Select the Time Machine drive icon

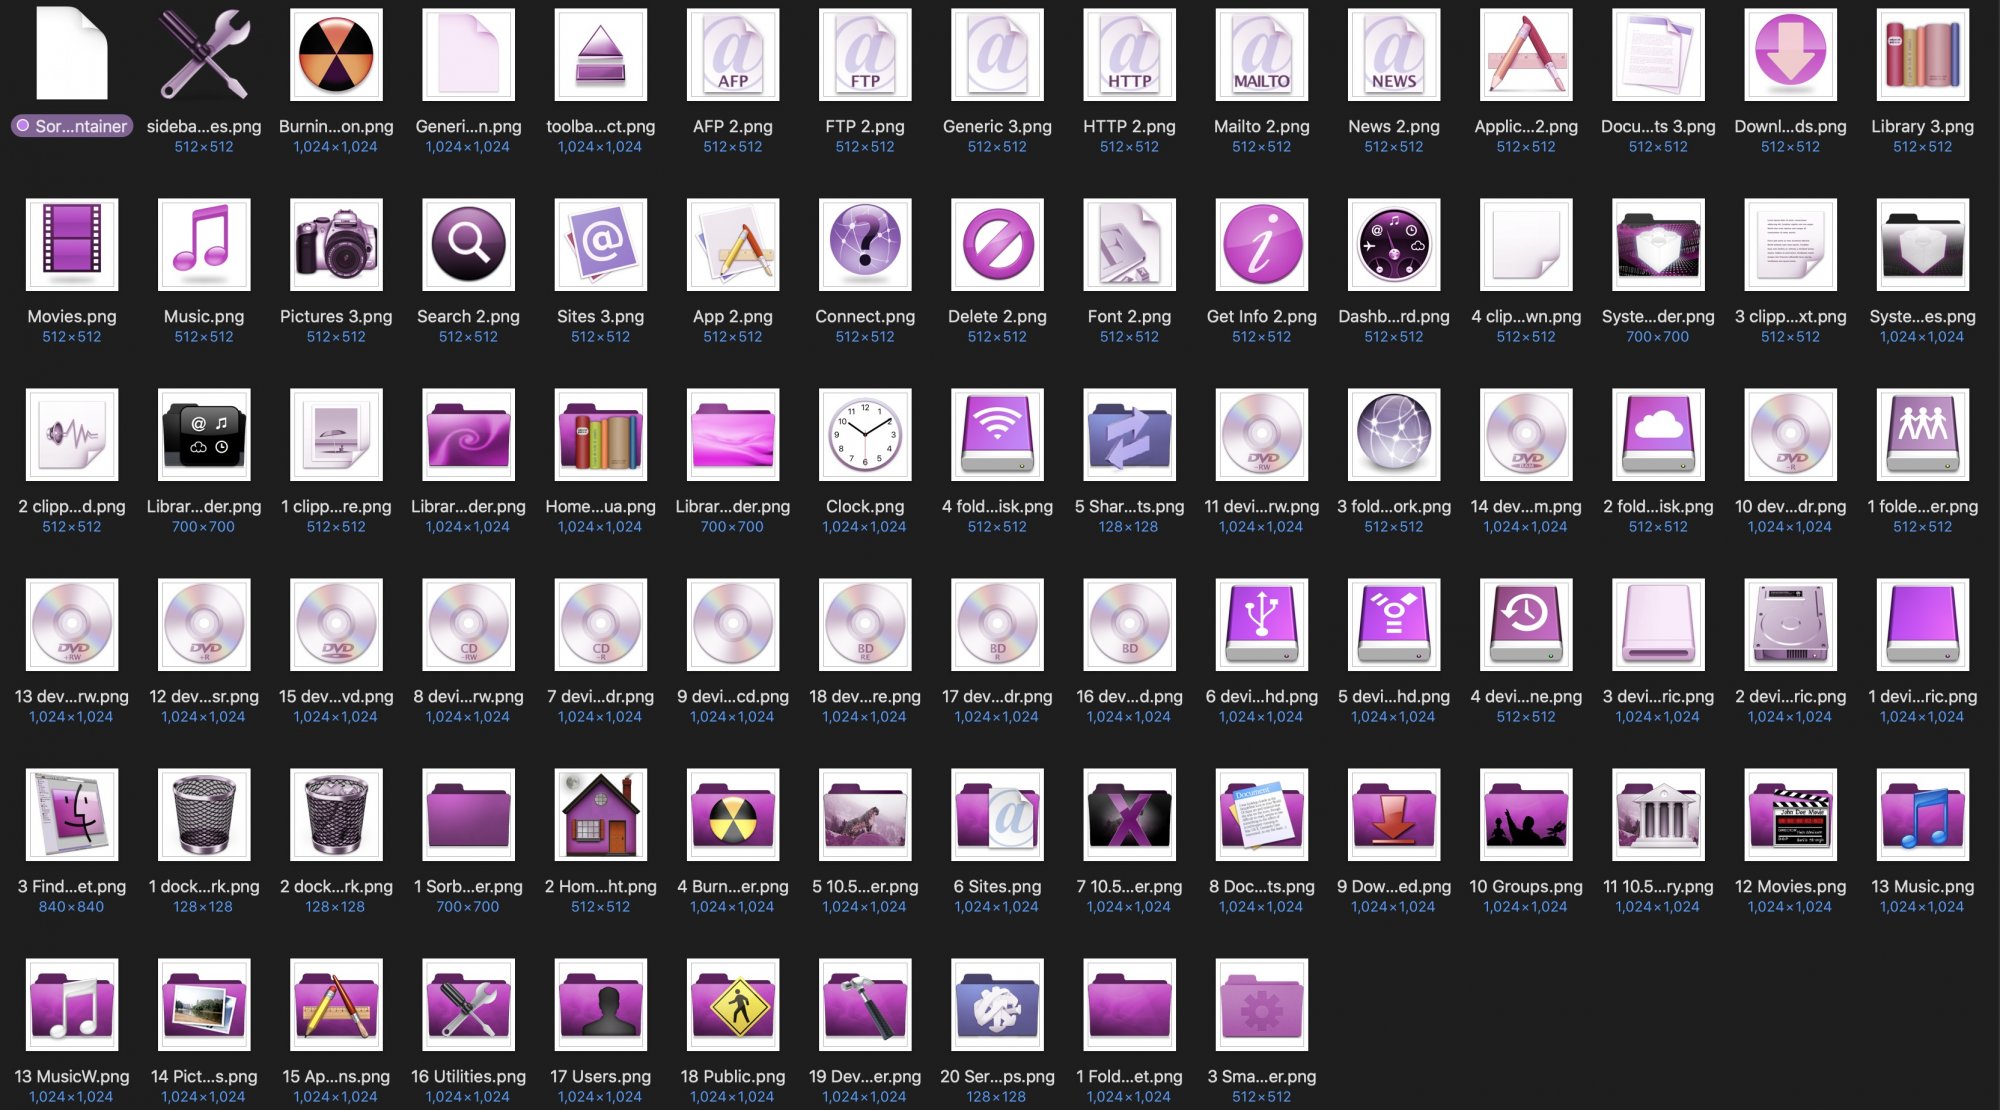click(x=1525, y=625)
